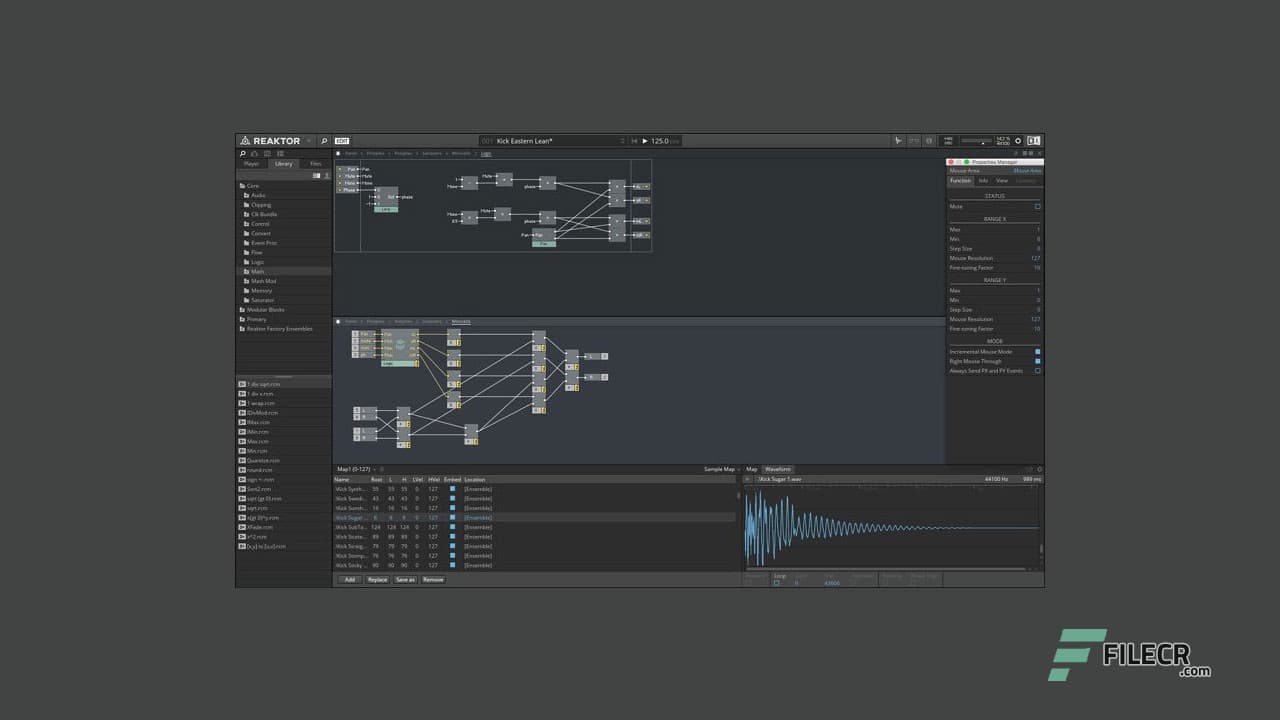This screenshot has height=720, width=1280.
Task: Click the side panel layout icon top right
Action: [x=1033, y=141]
